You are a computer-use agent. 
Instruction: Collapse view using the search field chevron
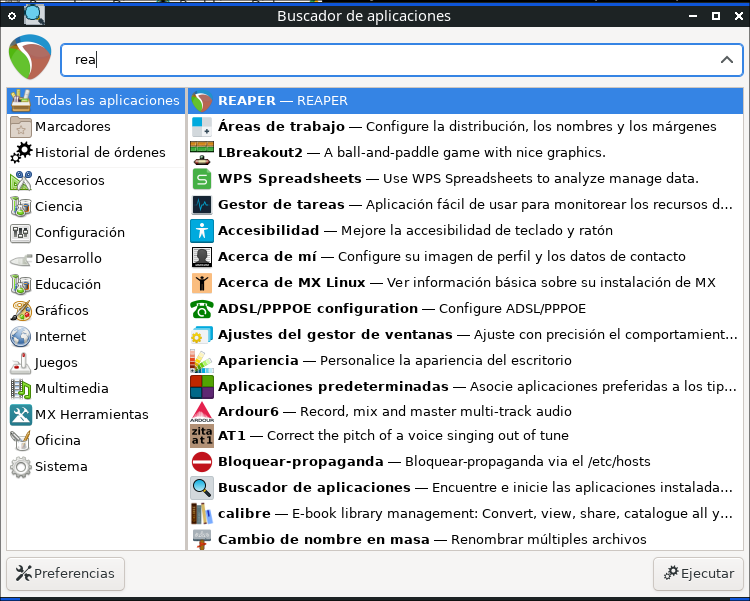tap(727, 60)
